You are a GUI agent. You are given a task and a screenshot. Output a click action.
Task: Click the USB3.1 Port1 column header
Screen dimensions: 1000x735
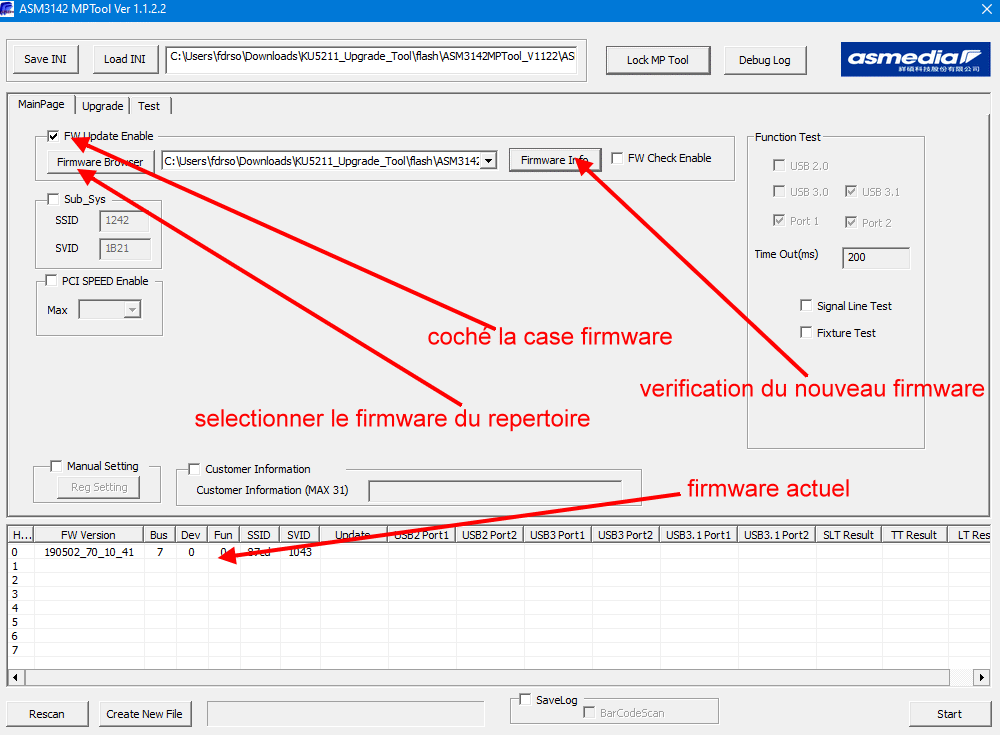(x=698, y=535)
